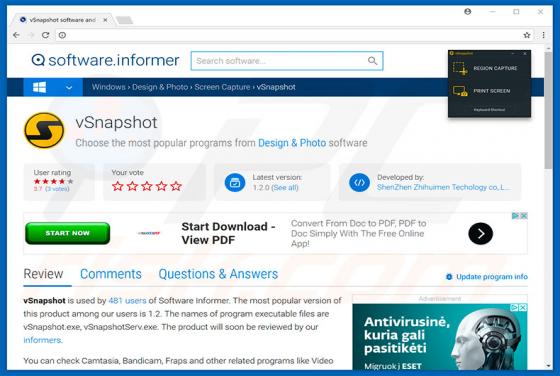Click the black arrow ad button

(x=480, y=234)
